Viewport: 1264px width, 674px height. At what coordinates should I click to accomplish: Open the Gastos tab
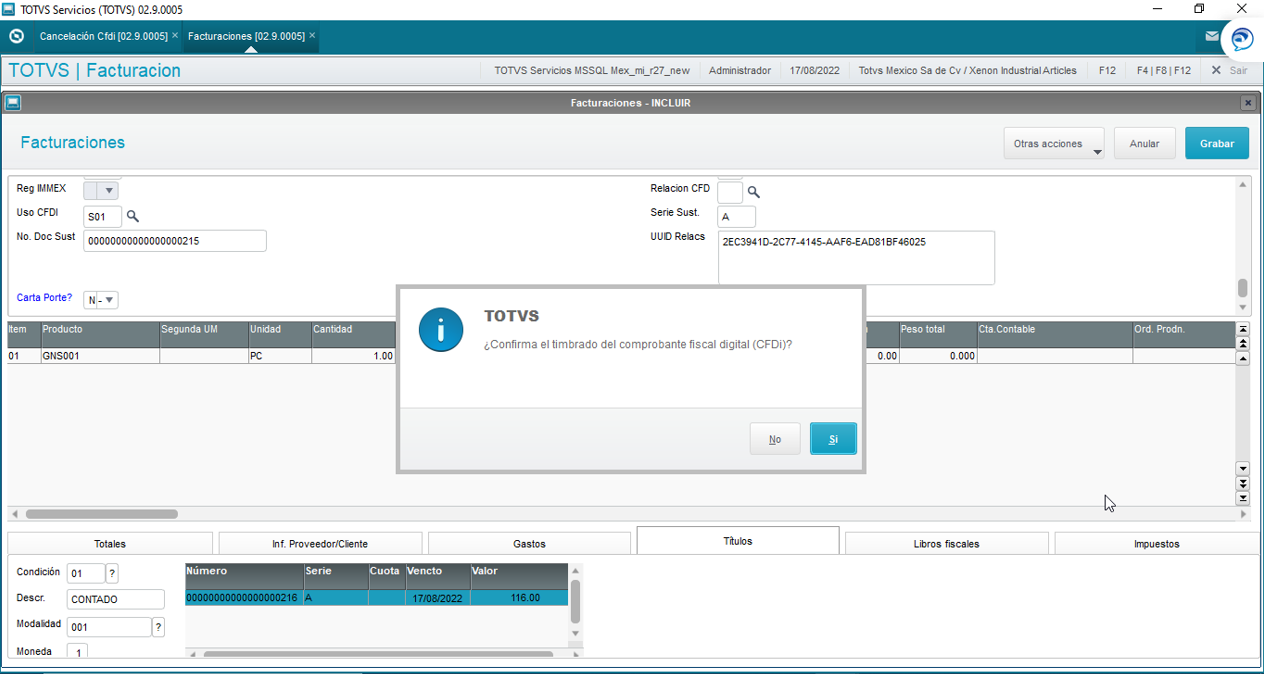529,544
